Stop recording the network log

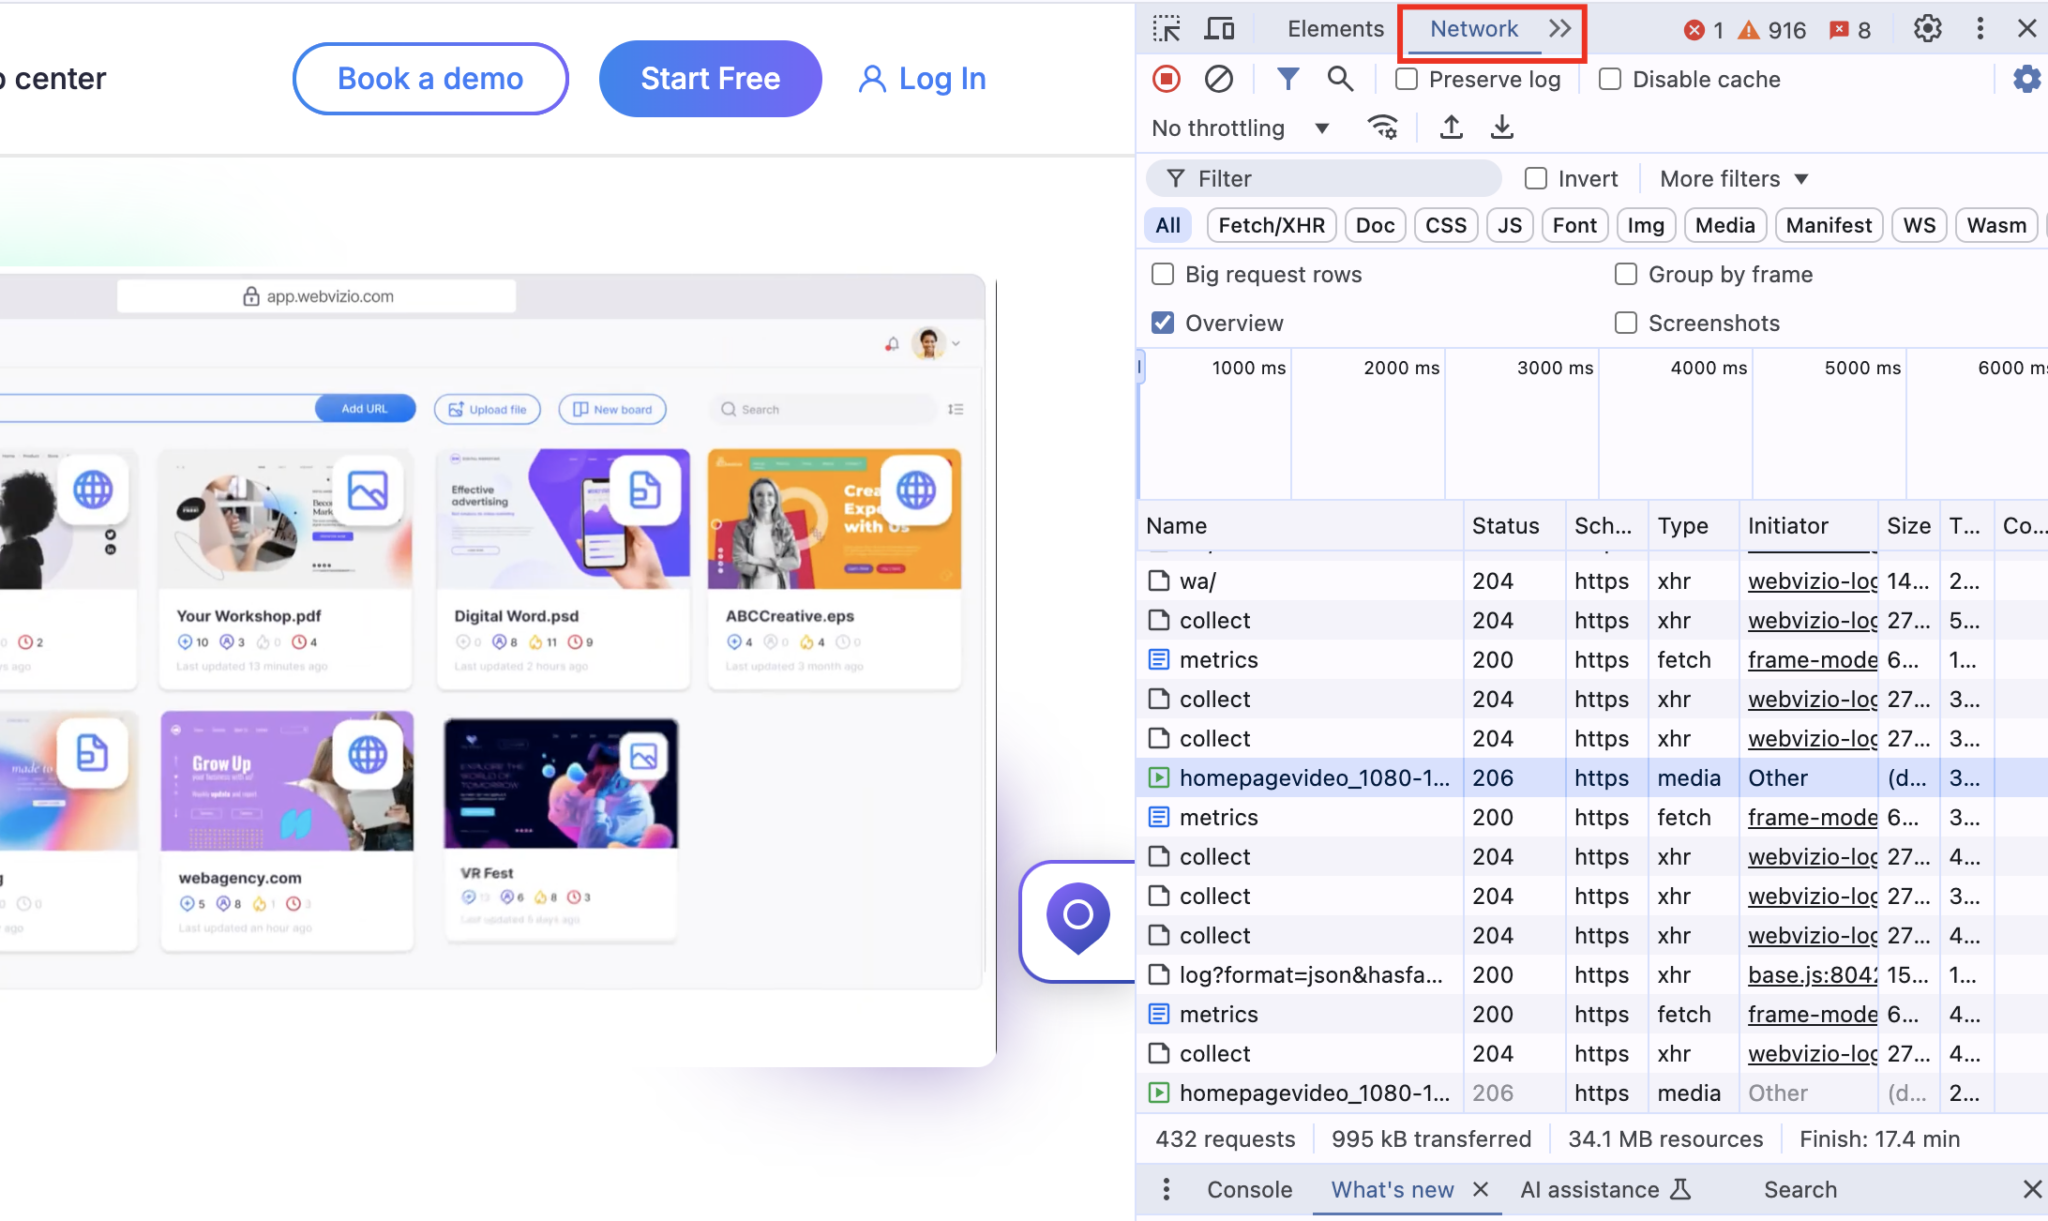click(x=1166, y=78)
